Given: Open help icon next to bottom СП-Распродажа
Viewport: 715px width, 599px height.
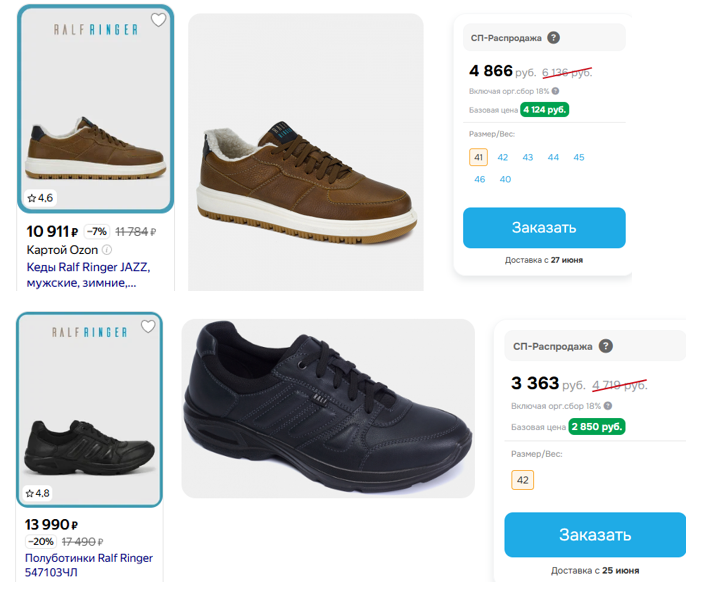Looking at the screenshot, I should click(x=606, y=346).
